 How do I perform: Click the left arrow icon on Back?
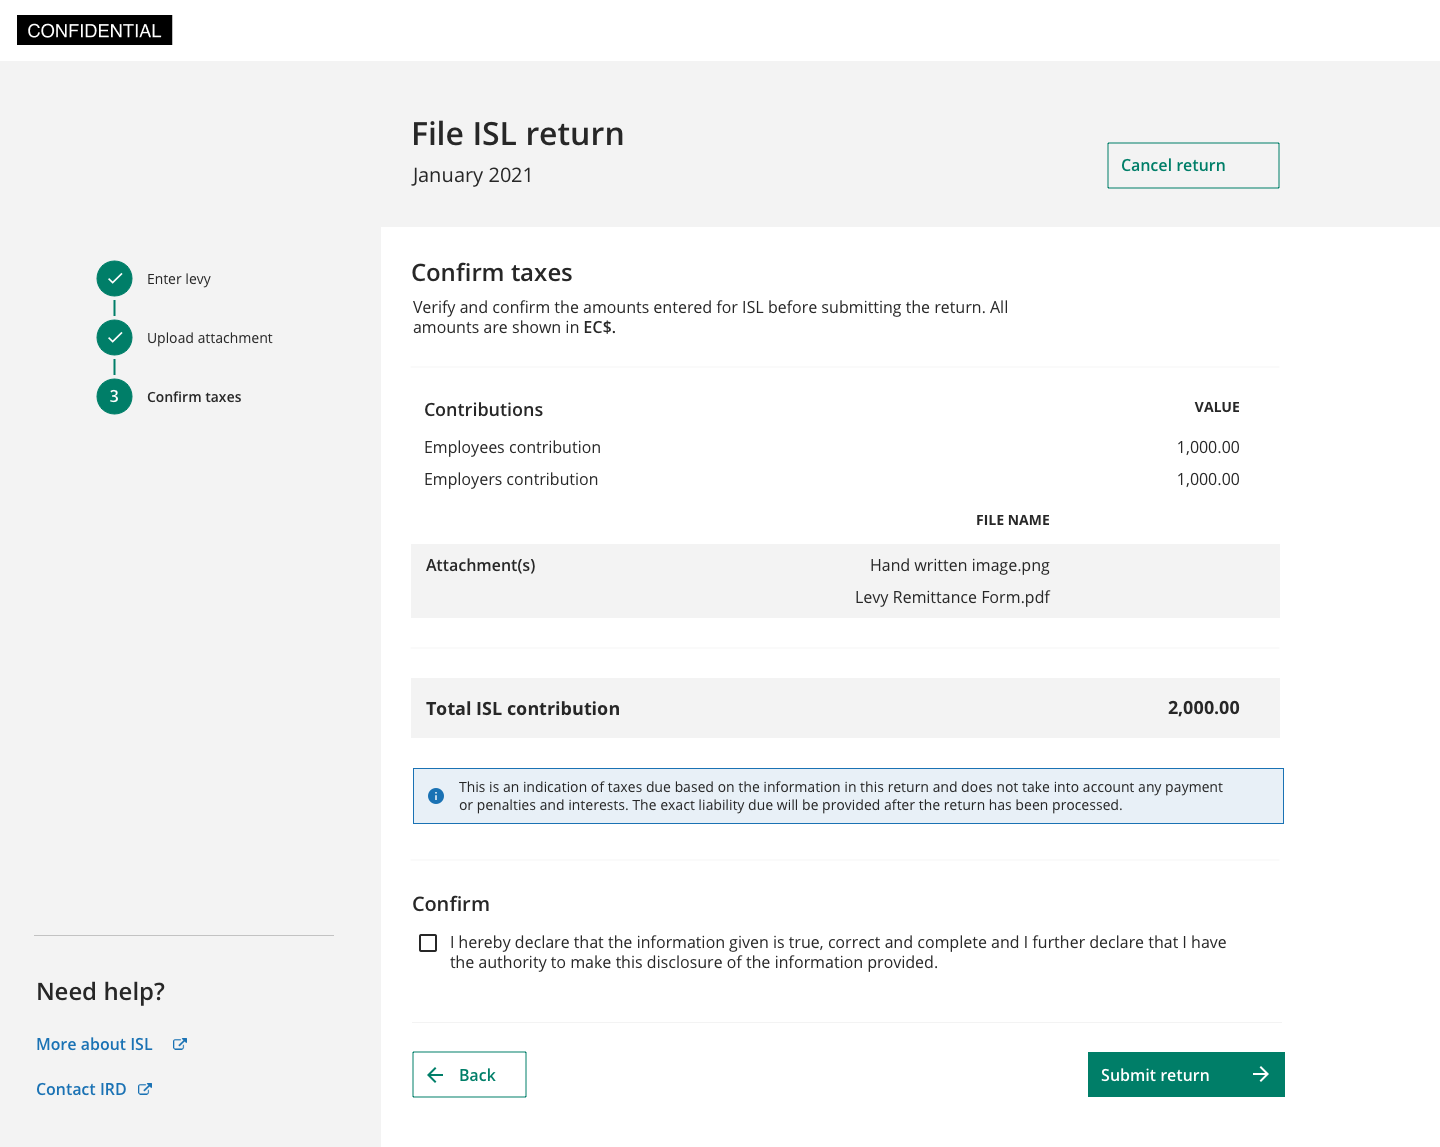[x=436, y=1075]
